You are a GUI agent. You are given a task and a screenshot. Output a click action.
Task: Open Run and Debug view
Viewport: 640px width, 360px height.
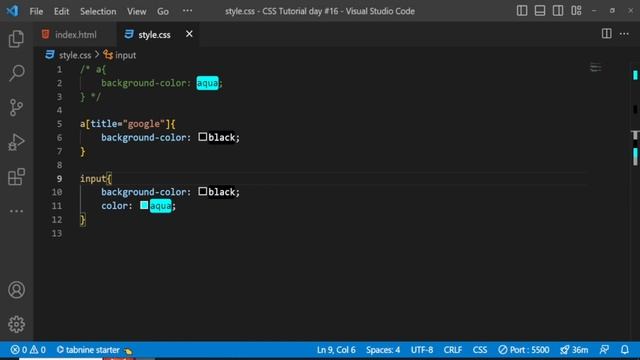16,142
